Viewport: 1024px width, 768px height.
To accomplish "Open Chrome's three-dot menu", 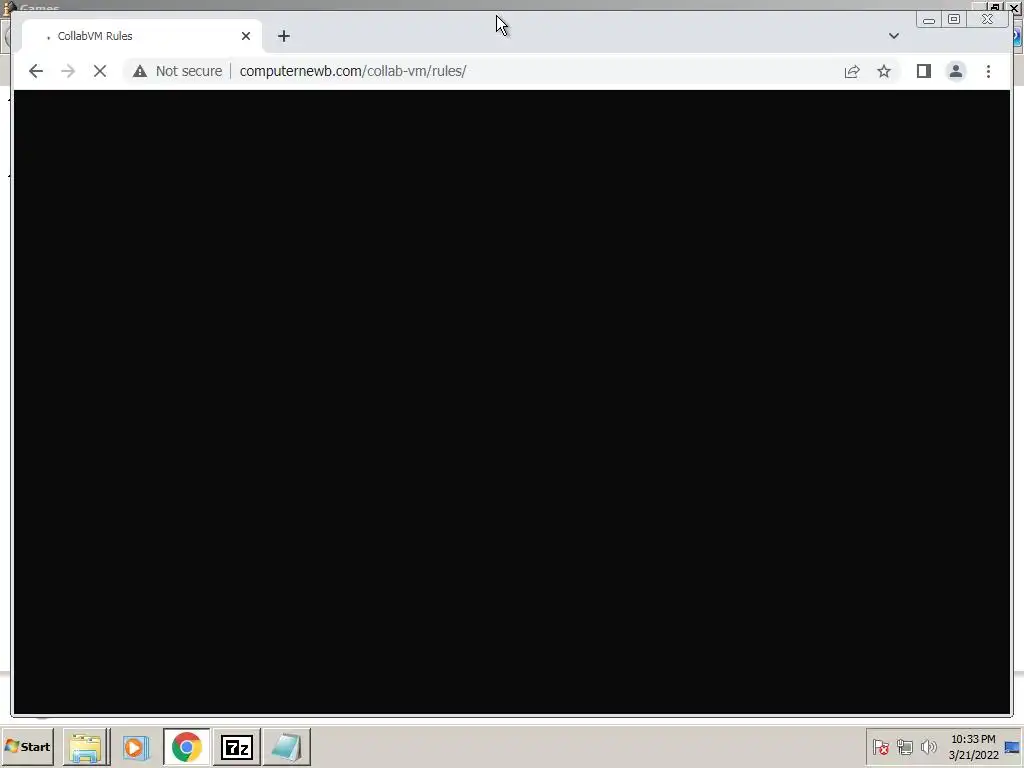I will coord(988,71).
